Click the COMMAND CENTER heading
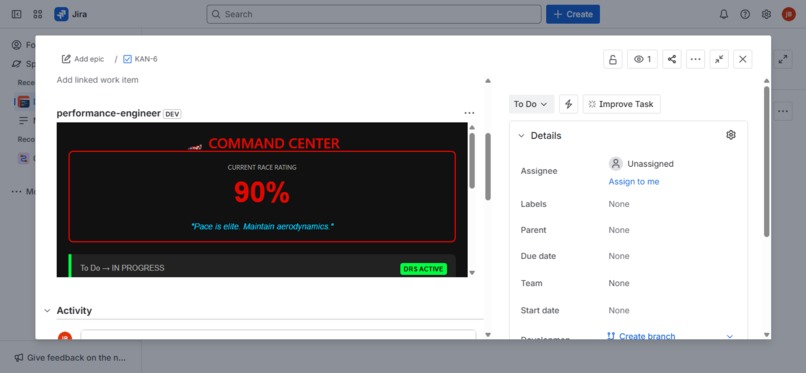 pyautogui.click(x=273, y=143)
